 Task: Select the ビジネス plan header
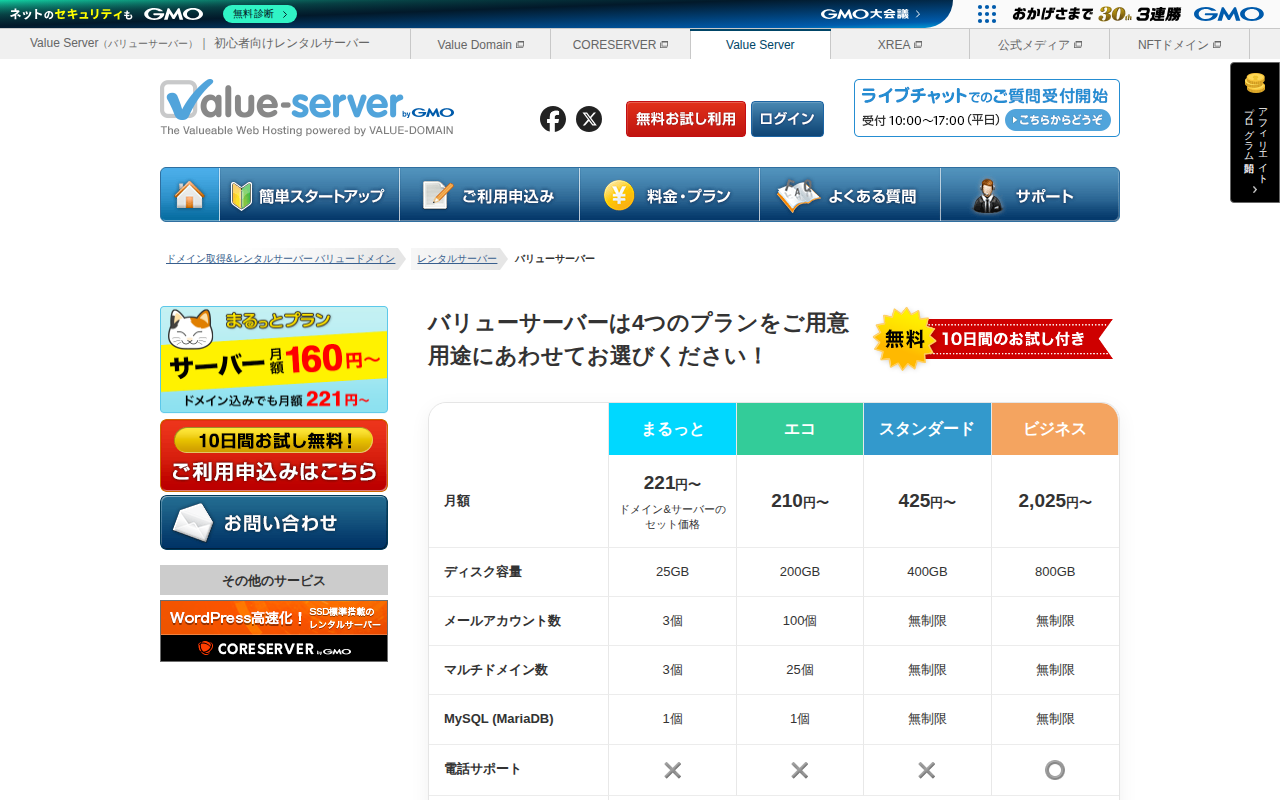click(x=1055, y=429)
